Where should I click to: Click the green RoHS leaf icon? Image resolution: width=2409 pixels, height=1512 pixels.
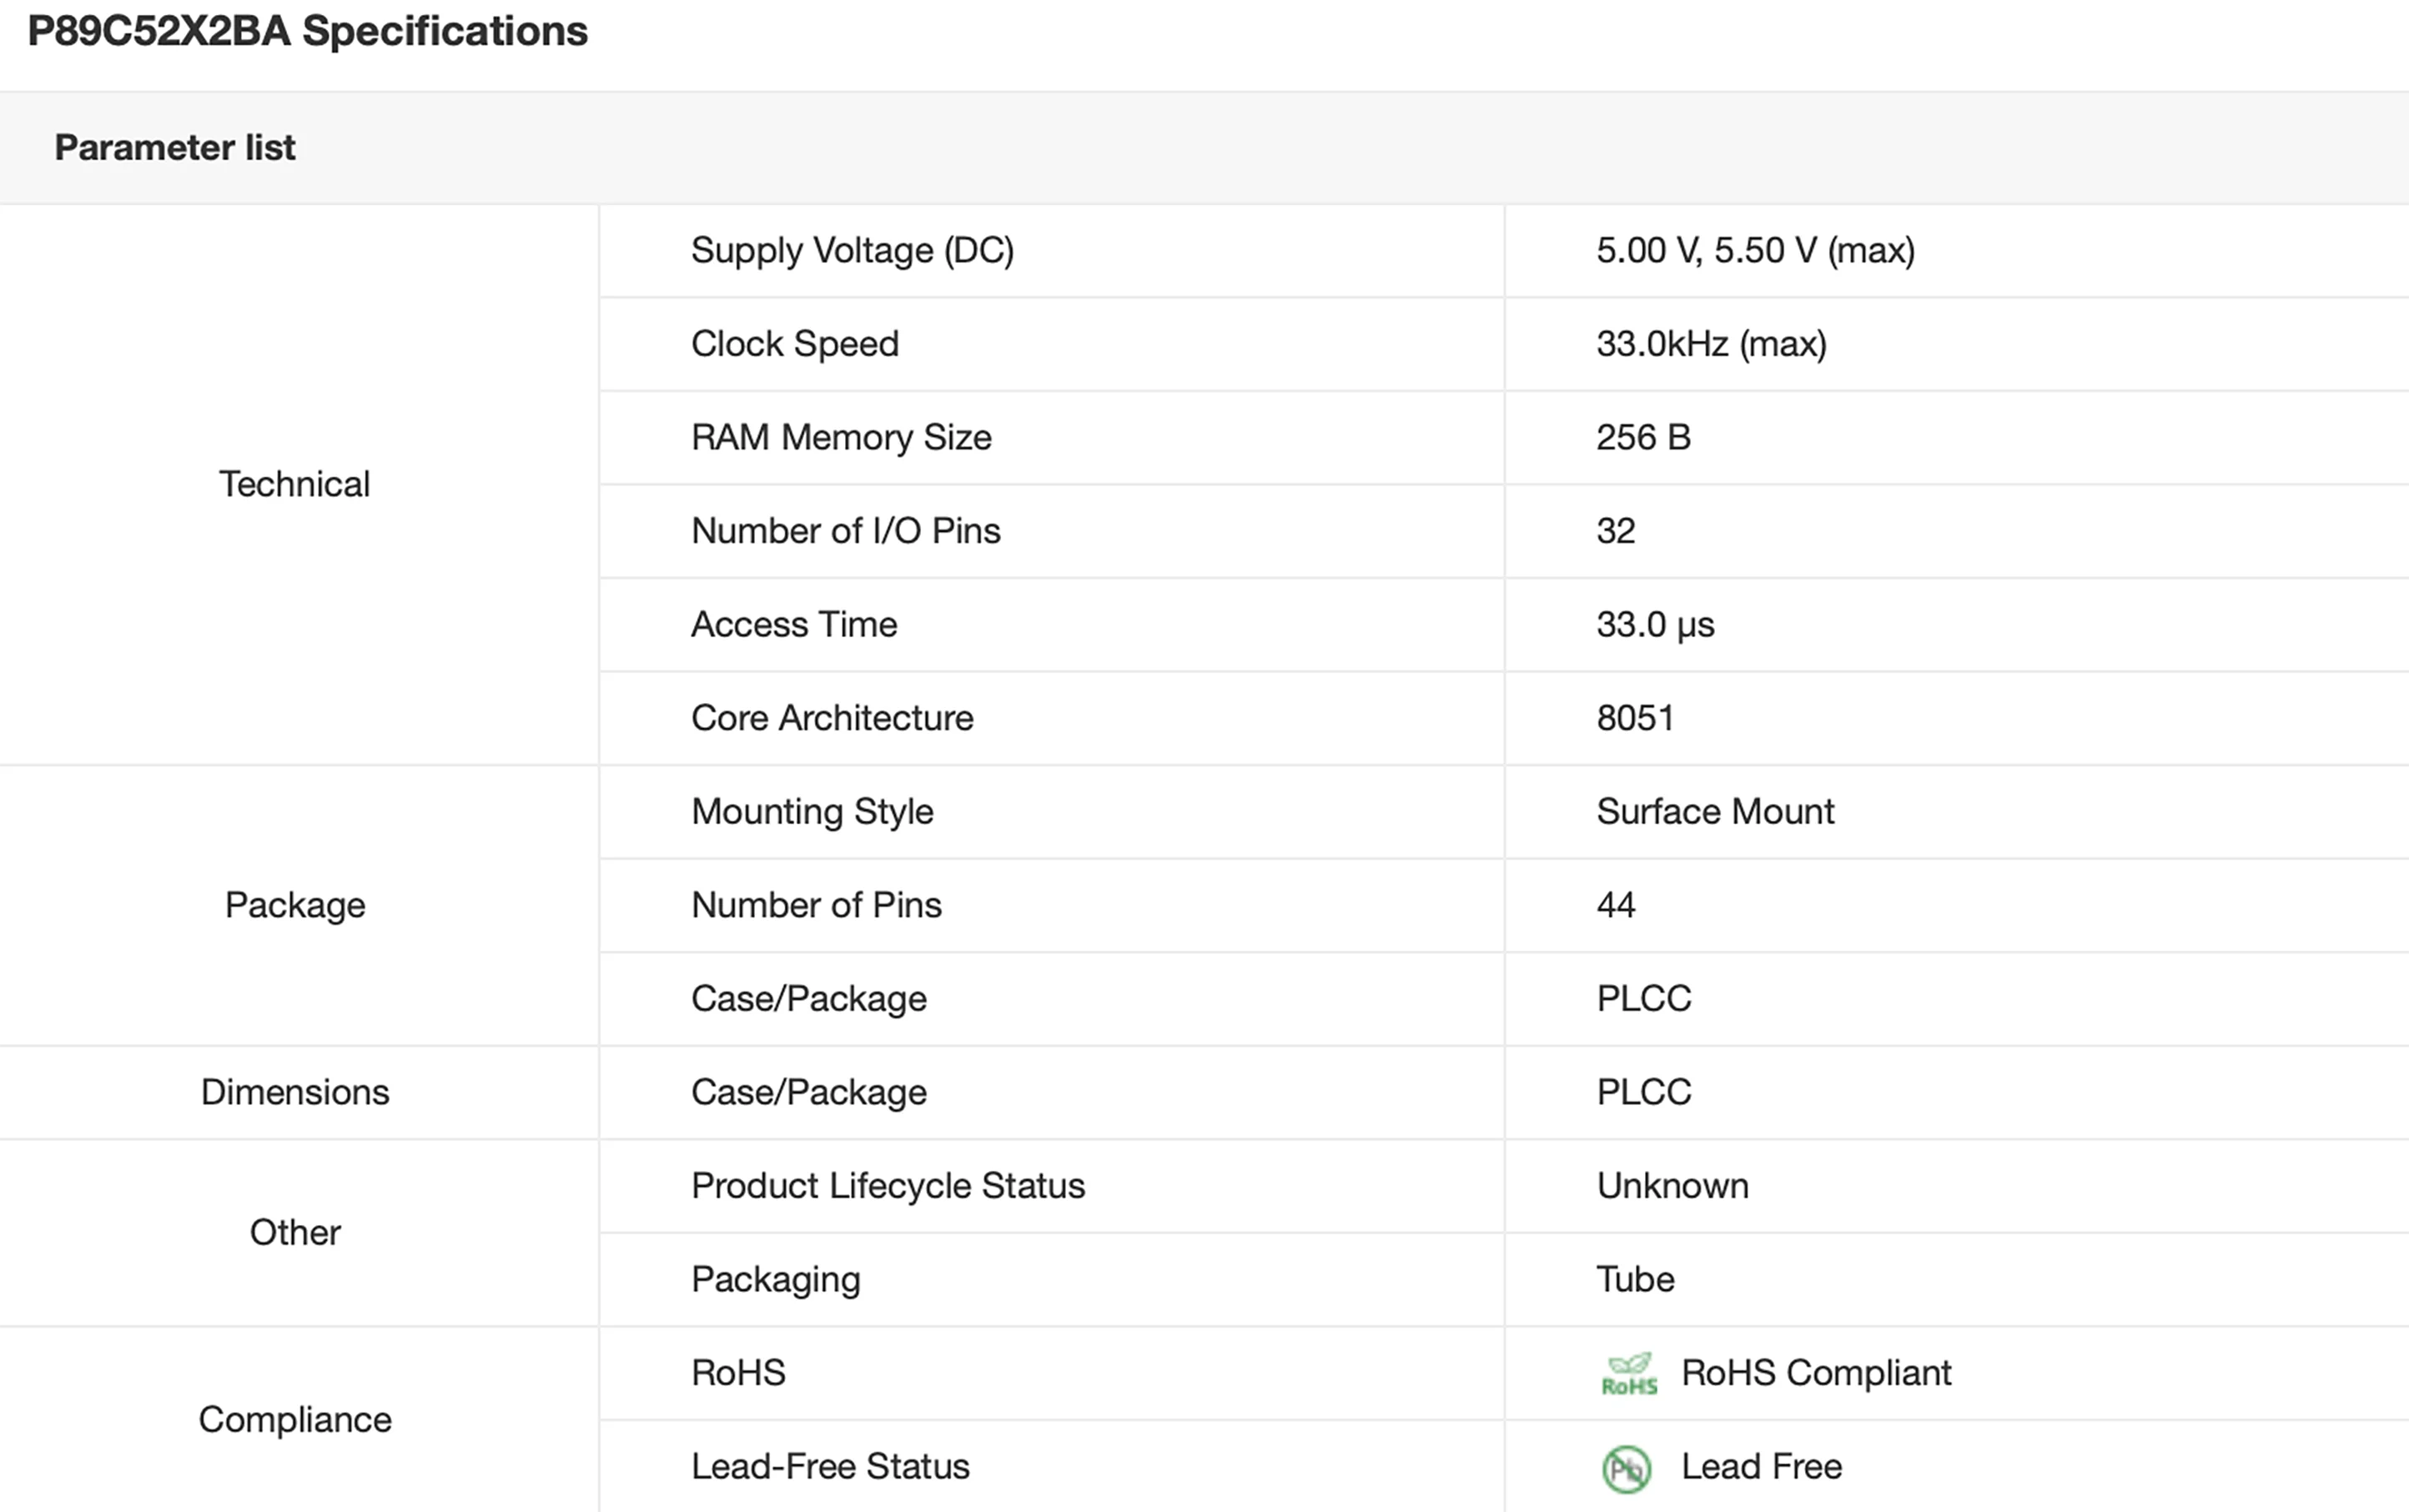1628,1374
